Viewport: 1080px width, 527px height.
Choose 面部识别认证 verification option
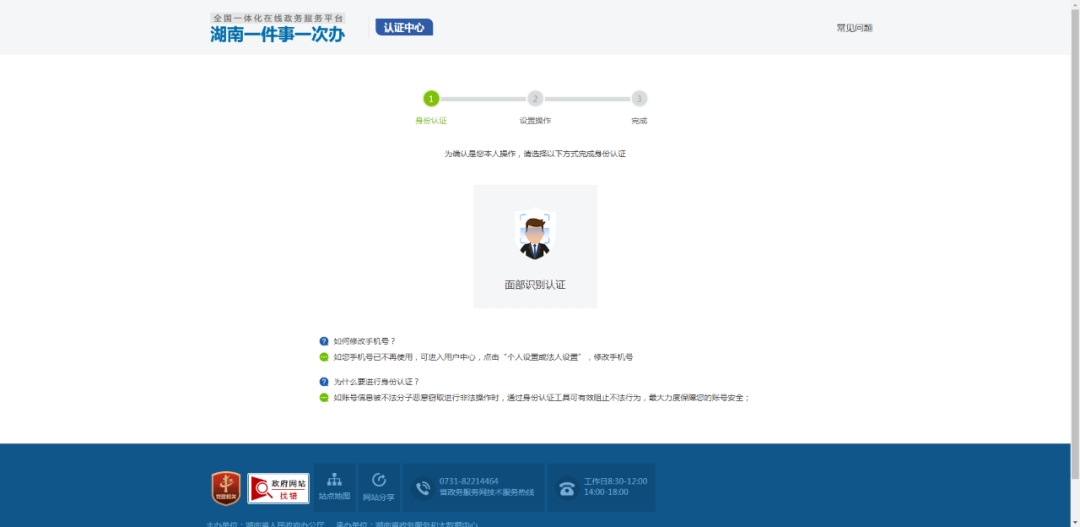pyautogui.click(x=535, y=285)
